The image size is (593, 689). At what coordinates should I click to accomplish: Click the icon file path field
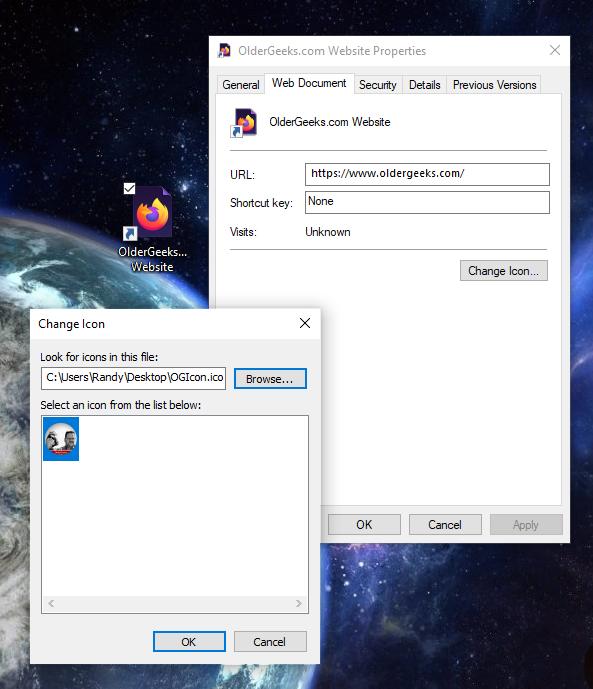pos(134,378)
